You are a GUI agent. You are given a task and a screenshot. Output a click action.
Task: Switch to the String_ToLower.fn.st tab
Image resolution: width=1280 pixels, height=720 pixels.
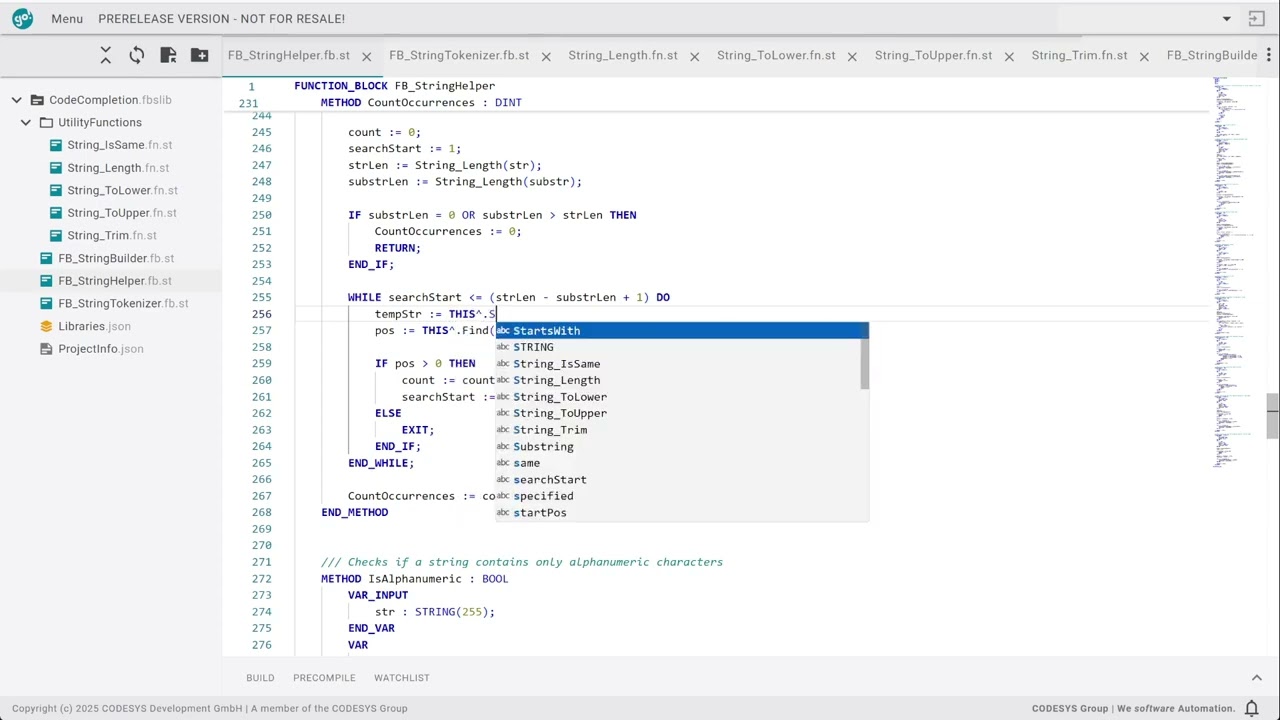776,55
